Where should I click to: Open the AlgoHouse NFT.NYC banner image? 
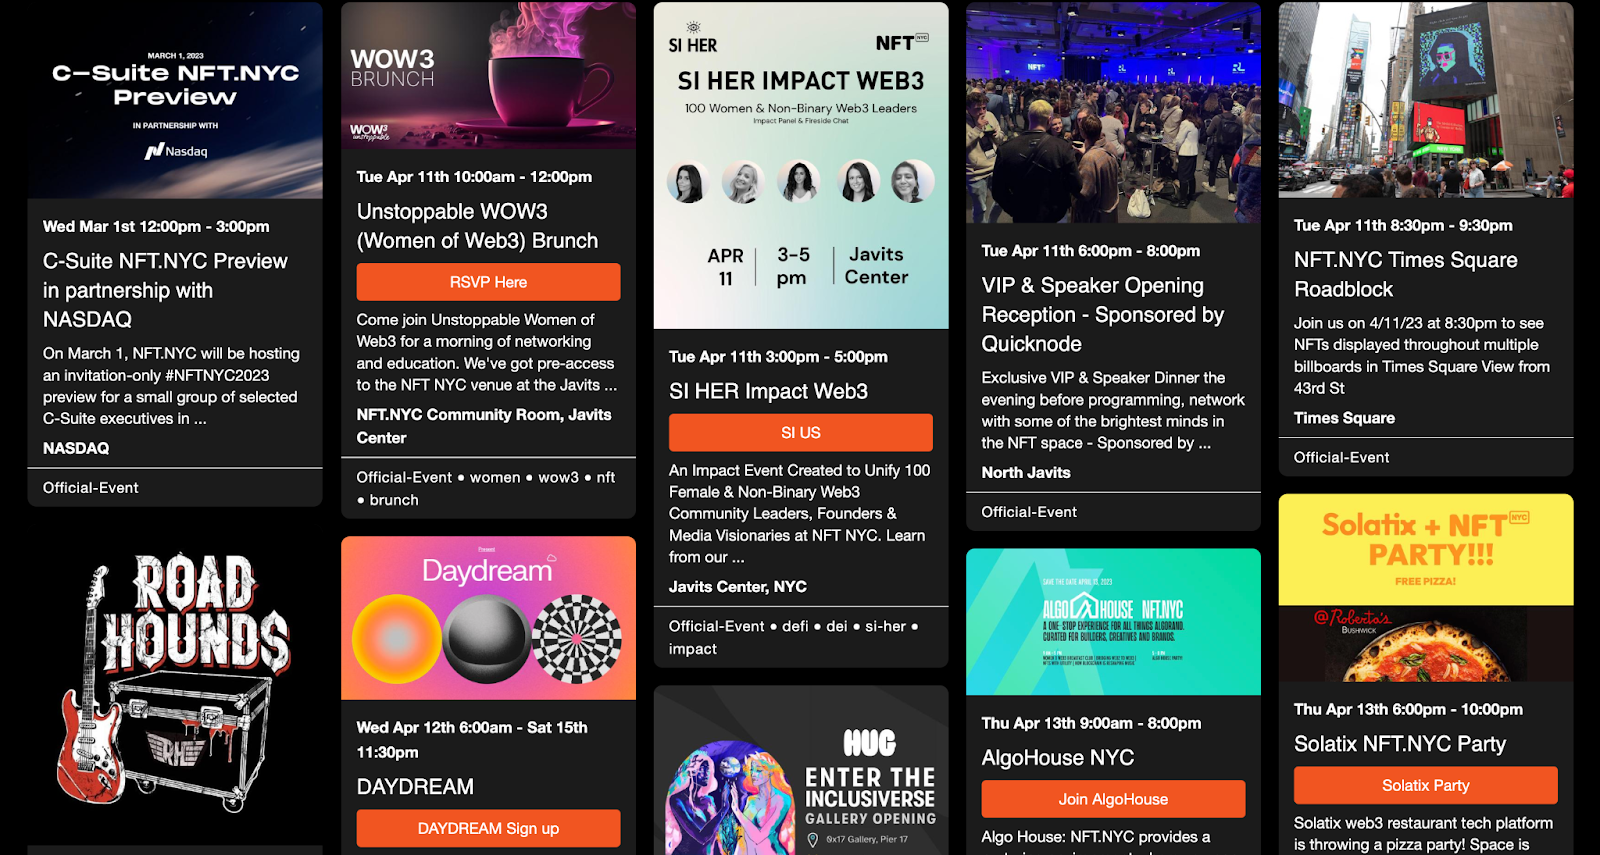click(1113, 622)
